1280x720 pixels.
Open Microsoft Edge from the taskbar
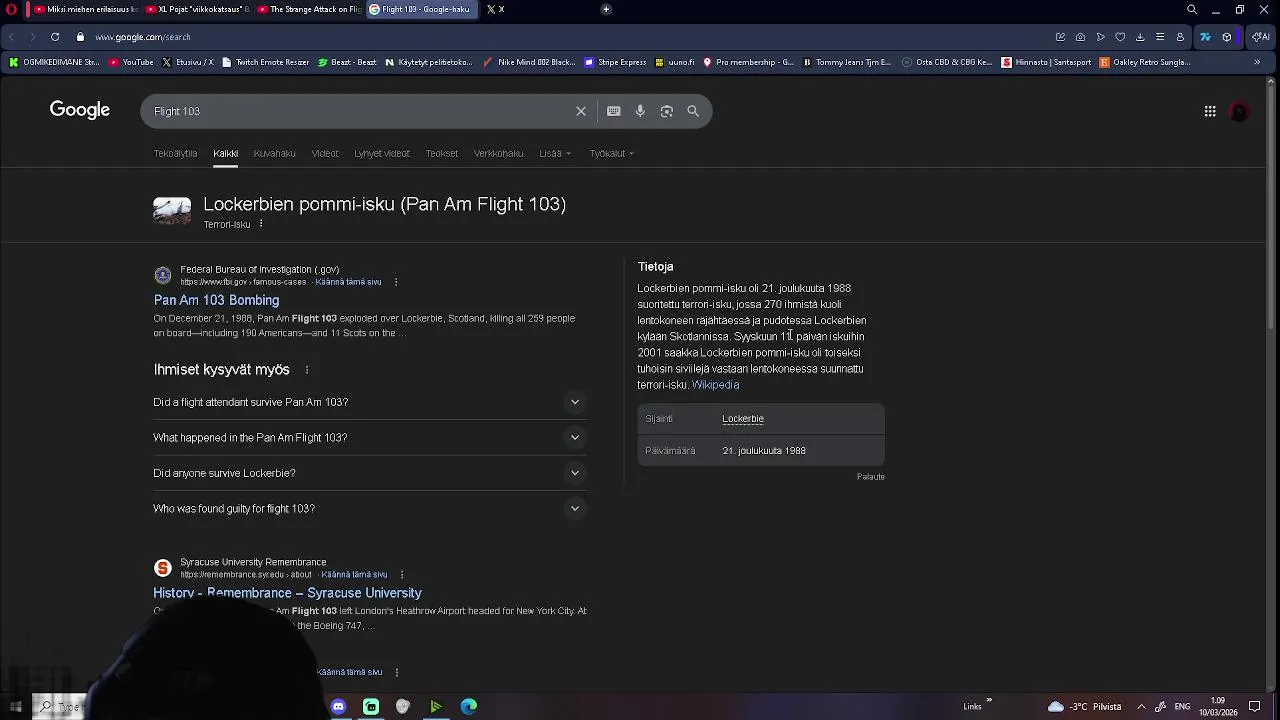click(x=468, y=706)
